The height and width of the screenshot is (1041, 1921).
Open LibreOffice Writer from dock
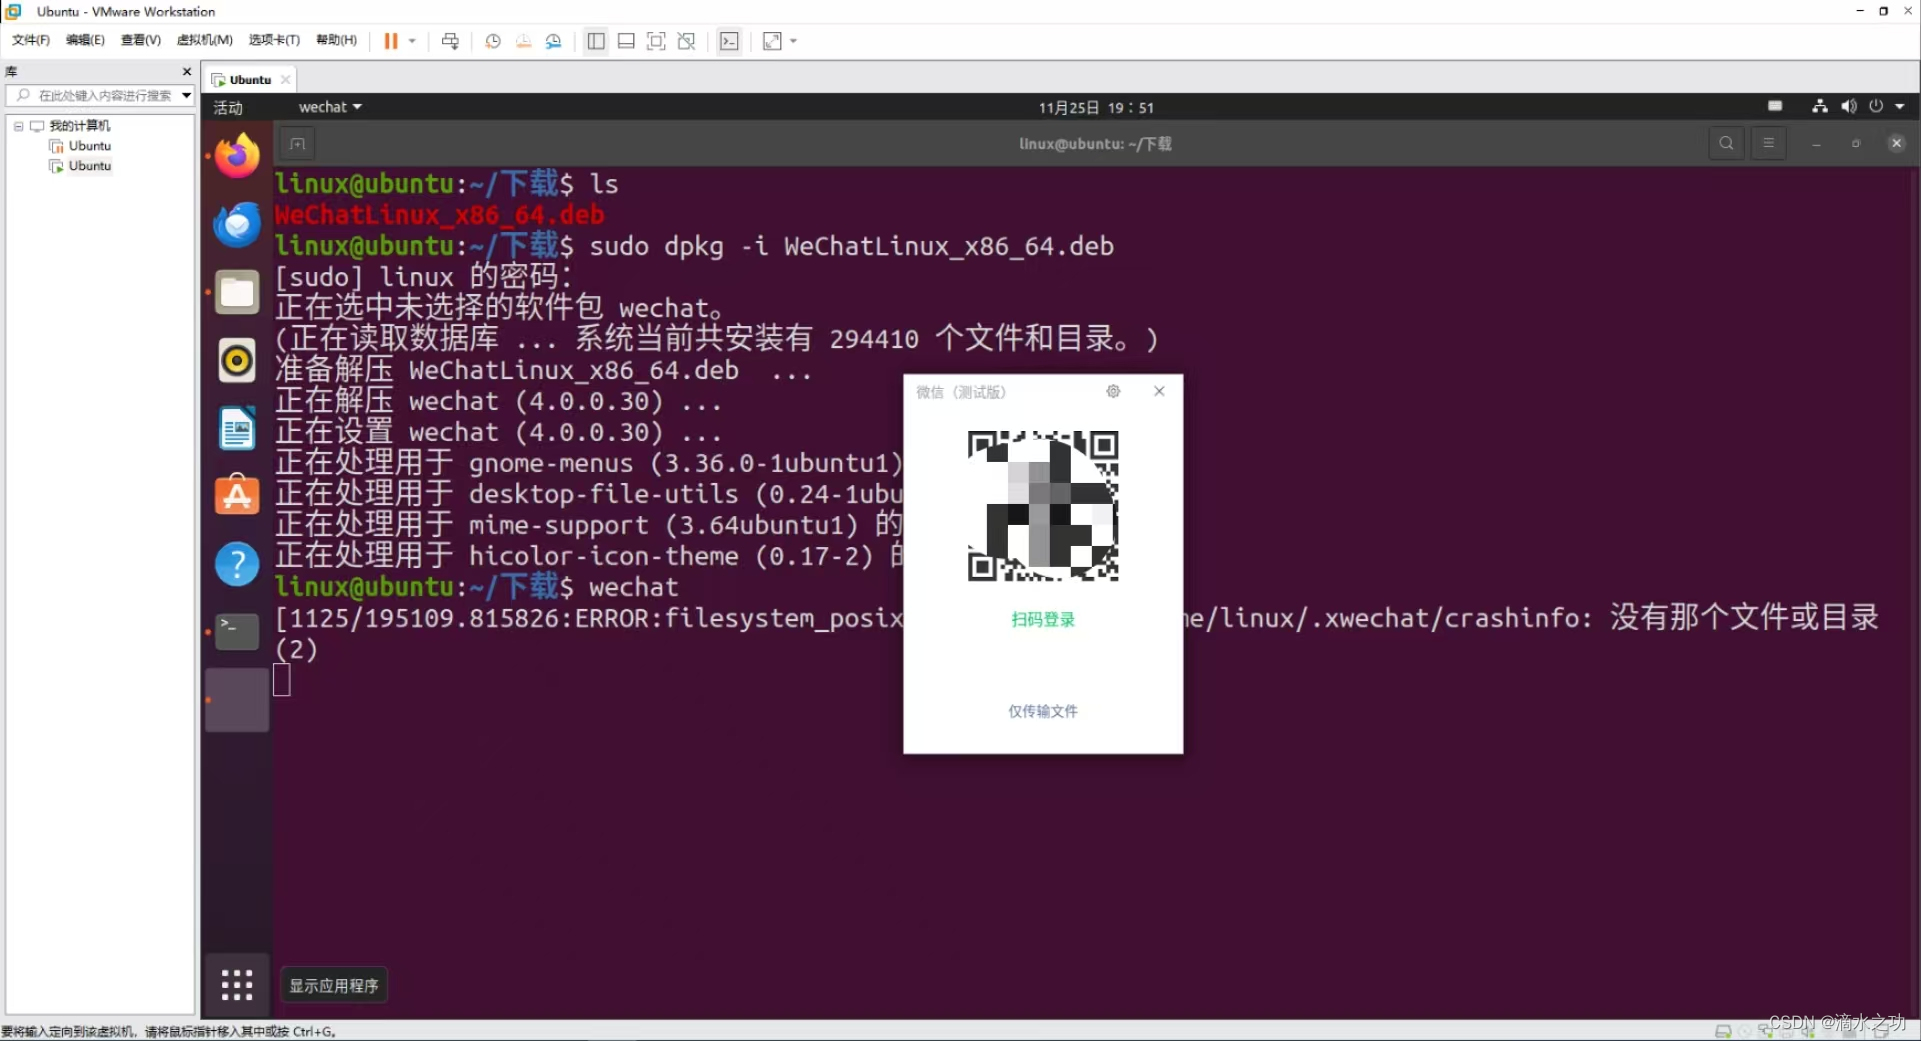coord(237,429)
